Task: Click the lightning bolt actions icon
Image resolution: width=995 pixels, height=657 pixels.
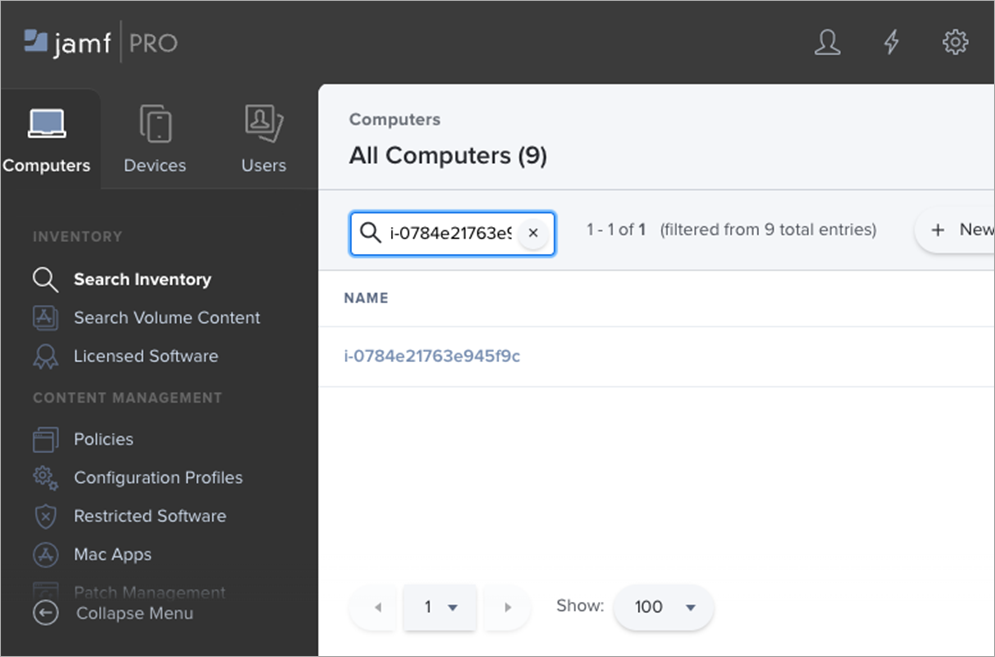Action: pyautogui.click(x=892, y=43)
